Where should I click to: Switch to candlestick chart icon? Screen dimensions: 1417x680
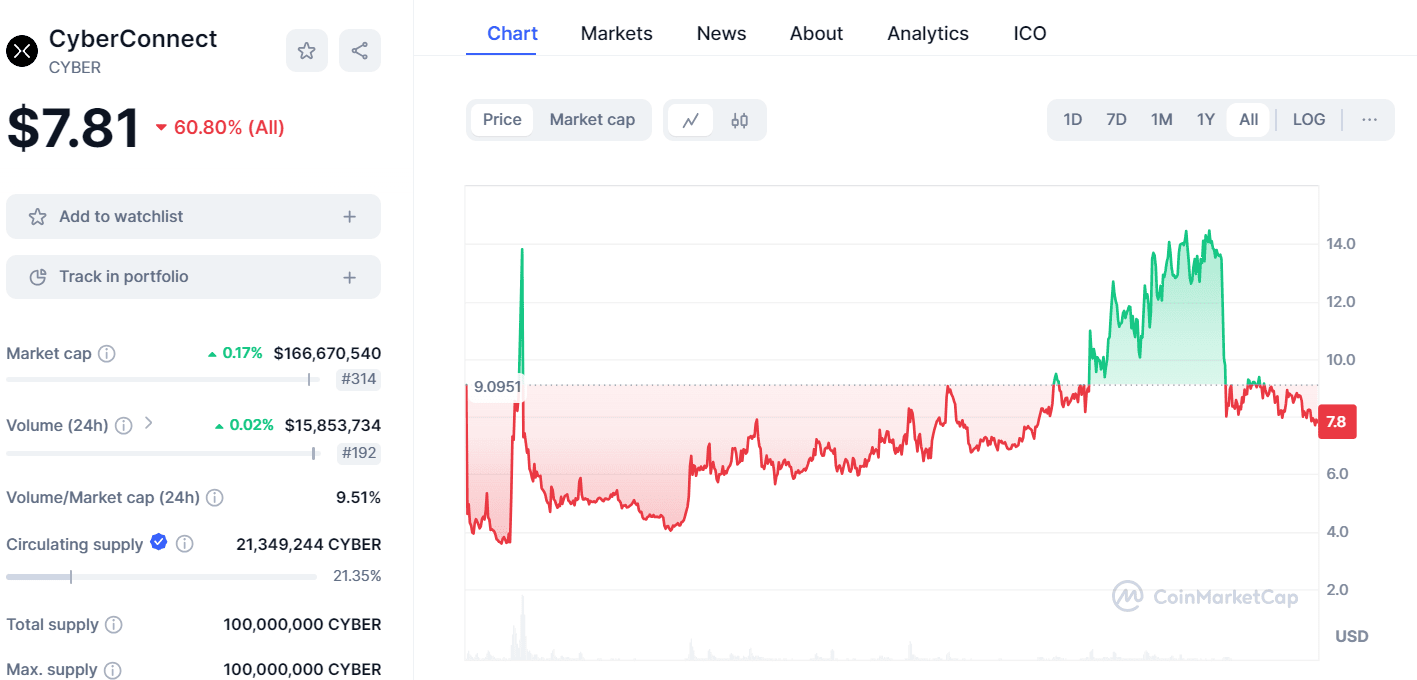[740, 120]
